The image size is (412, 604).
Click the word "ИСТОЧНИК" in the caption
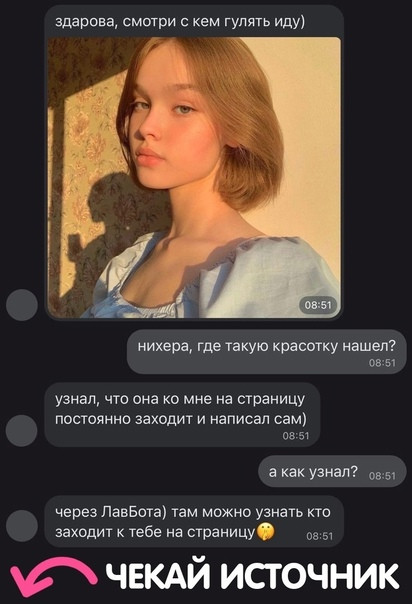[x=310, y=577]
